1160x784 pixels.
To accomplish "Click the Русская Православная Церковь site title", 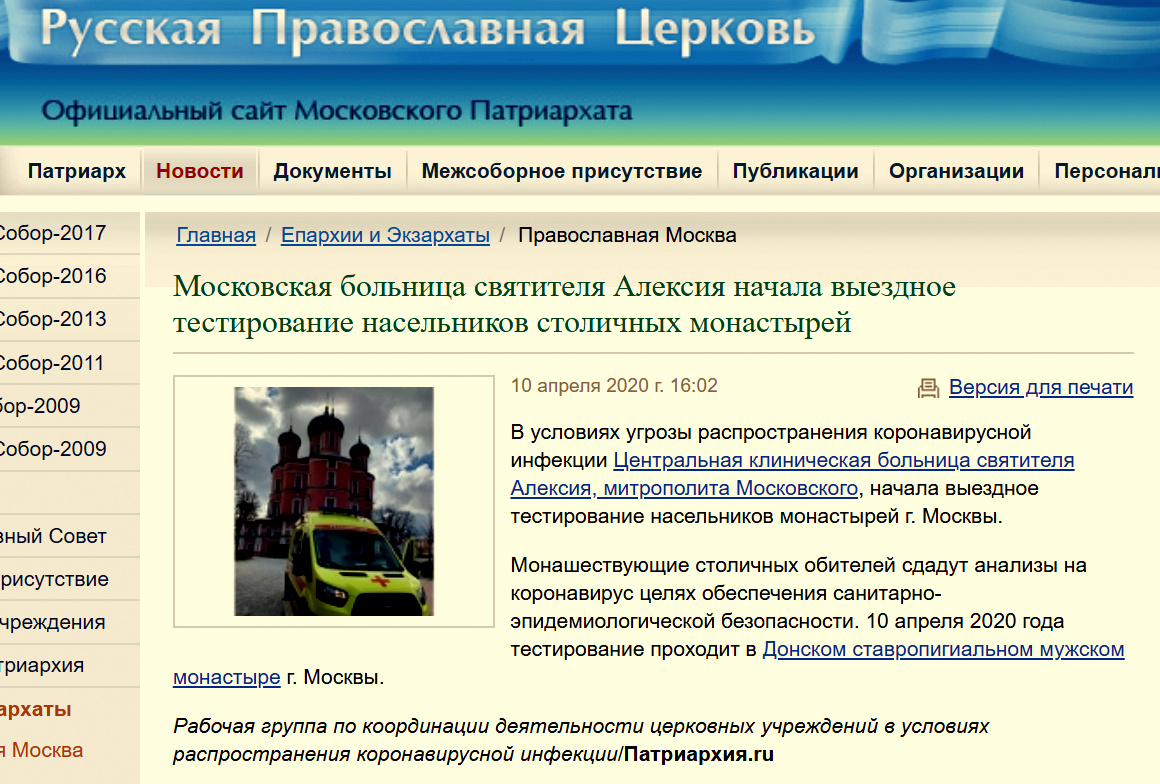I will 427,30.
